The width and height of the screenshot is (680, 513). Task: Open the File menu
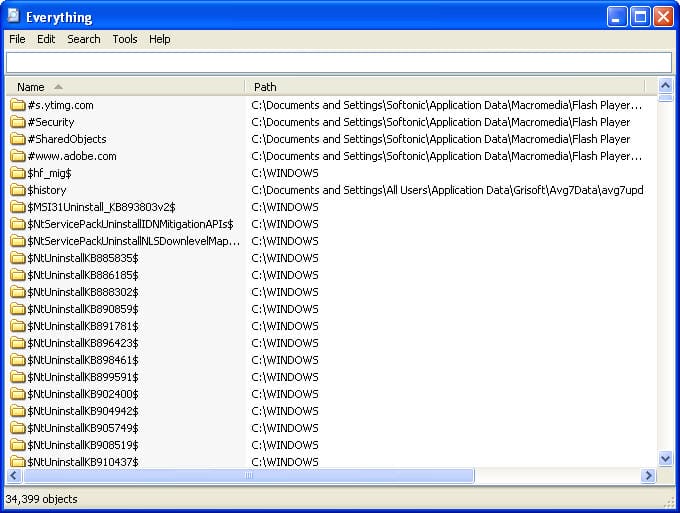click(17, 39)
